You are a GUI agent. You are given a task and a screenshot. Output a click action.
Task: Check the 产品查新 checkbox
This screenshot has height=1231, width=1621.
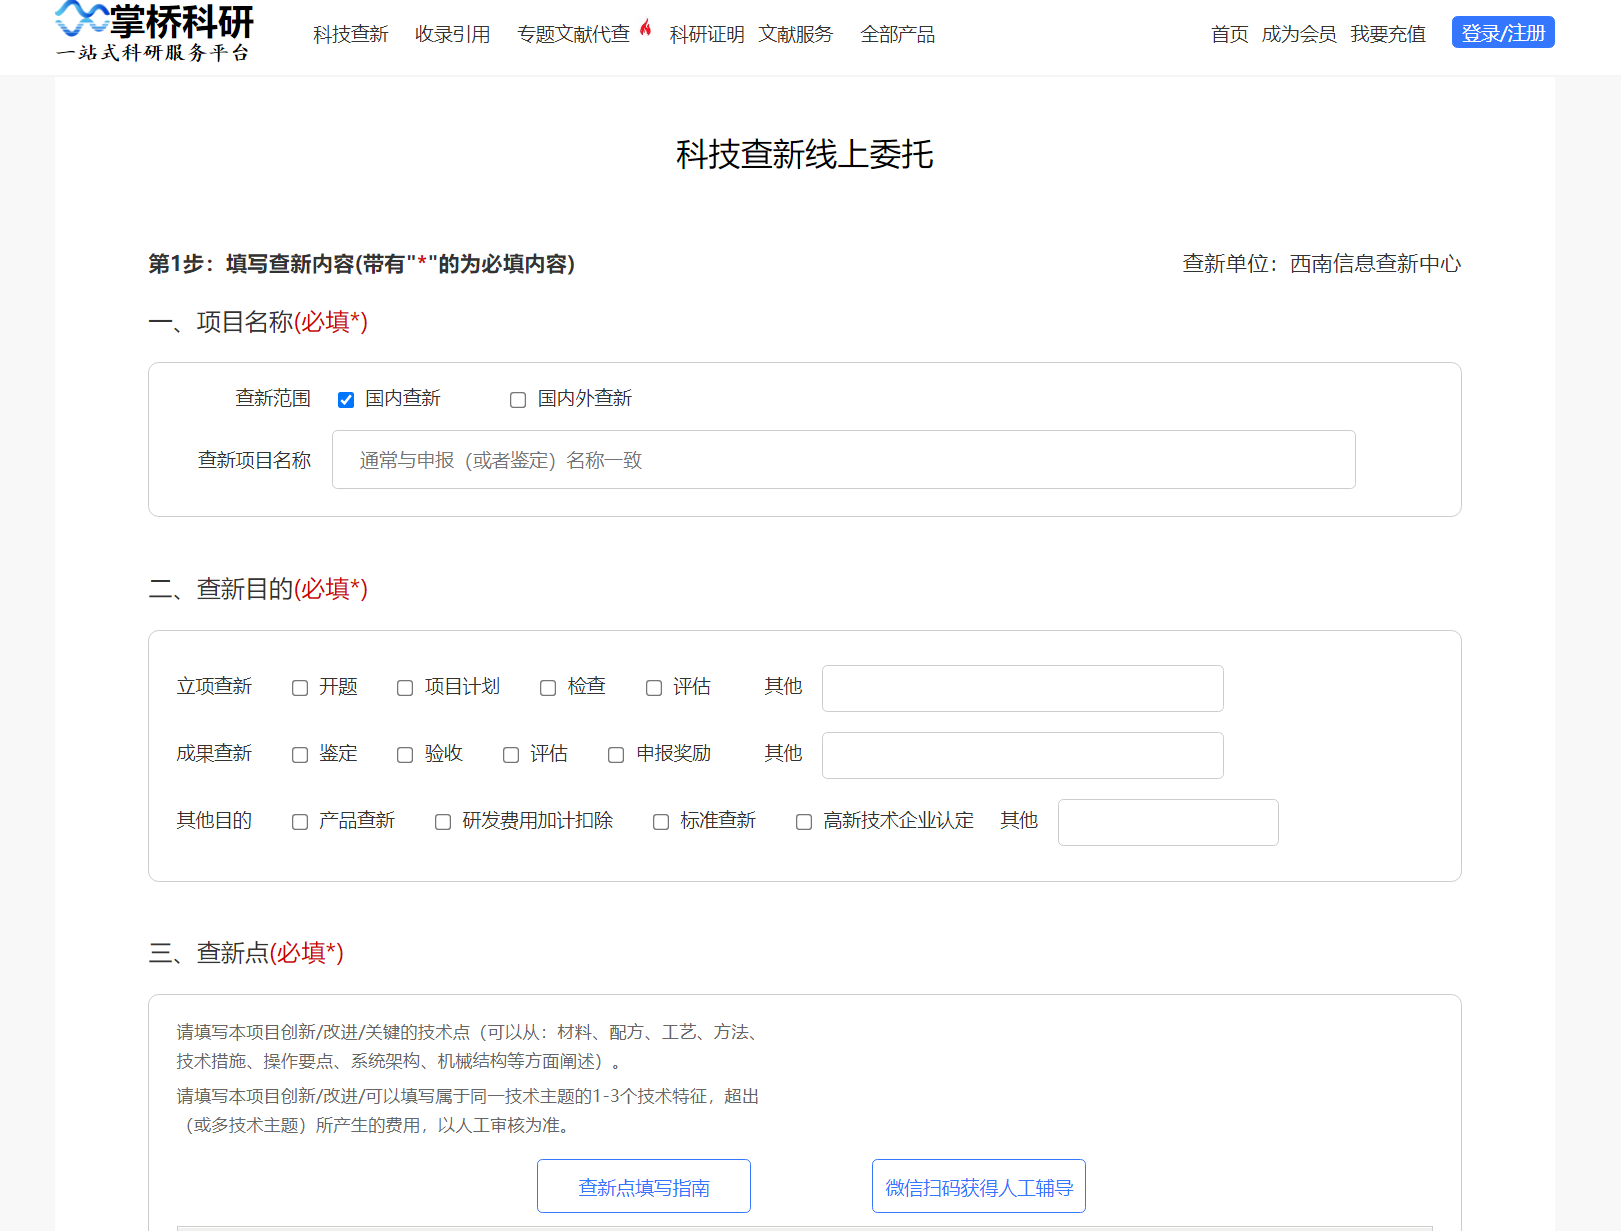click(x=300, y=822)
